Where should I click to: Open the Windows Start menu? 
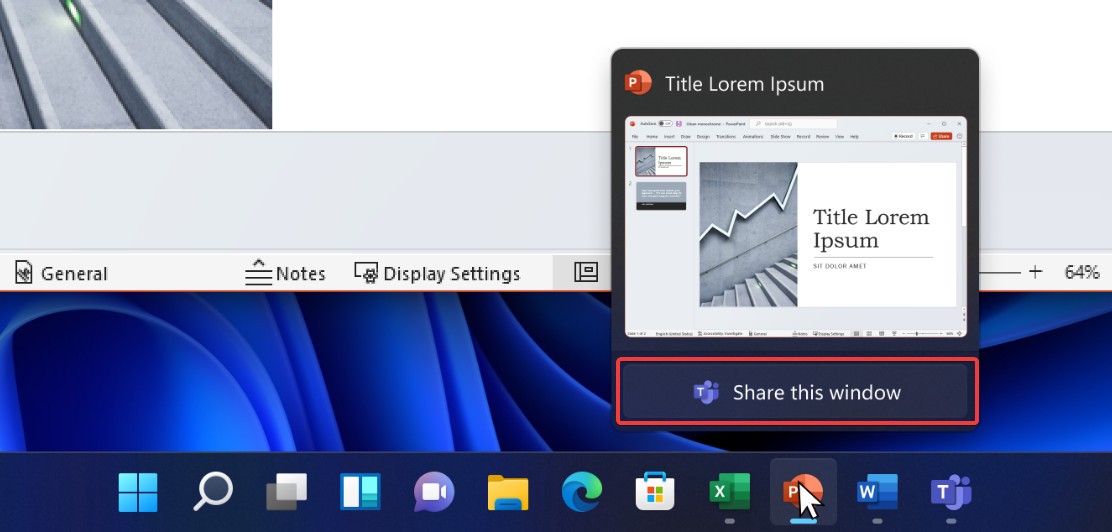point(138,492)
